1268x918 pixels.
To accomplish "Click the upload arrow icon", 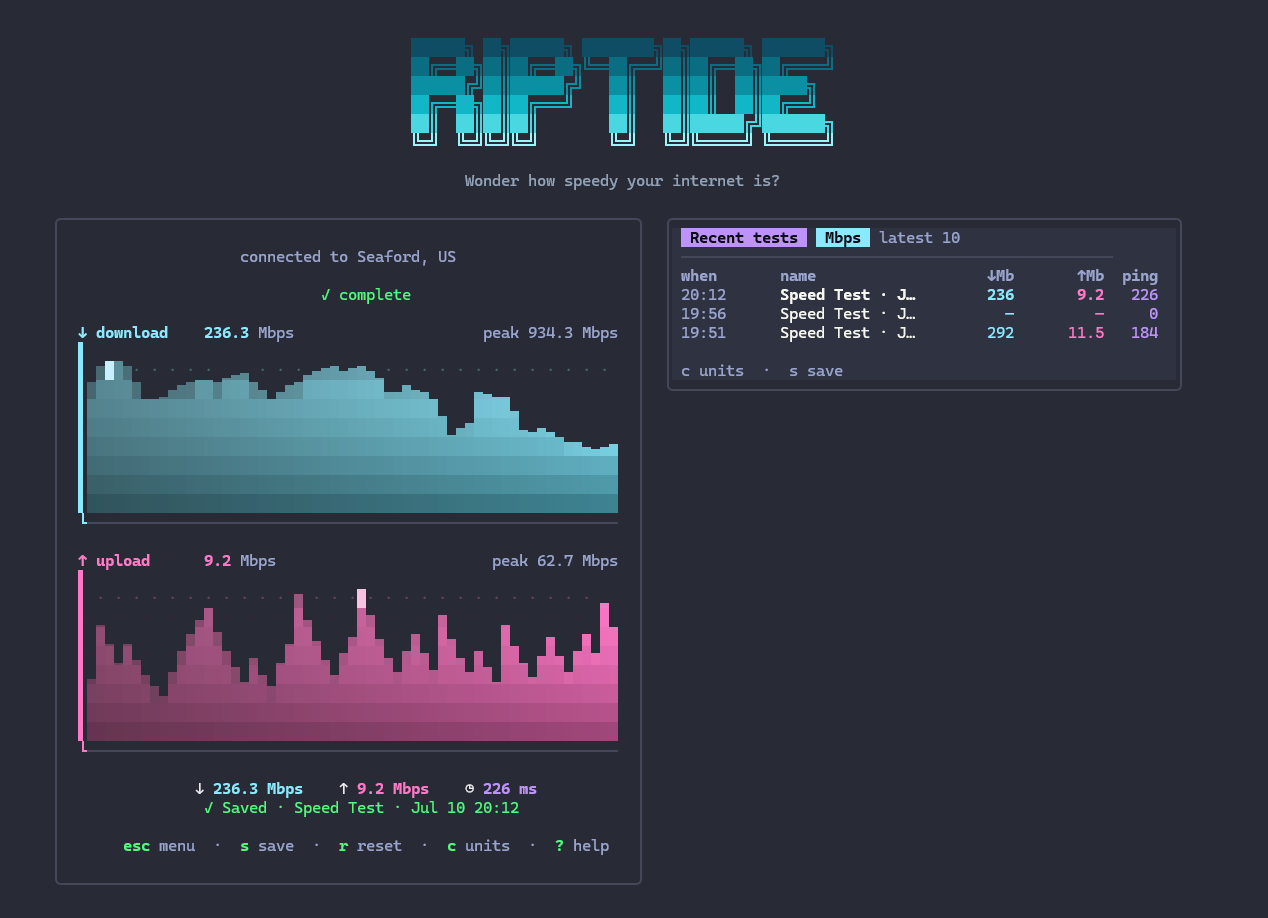I will (x=82, y=561).
